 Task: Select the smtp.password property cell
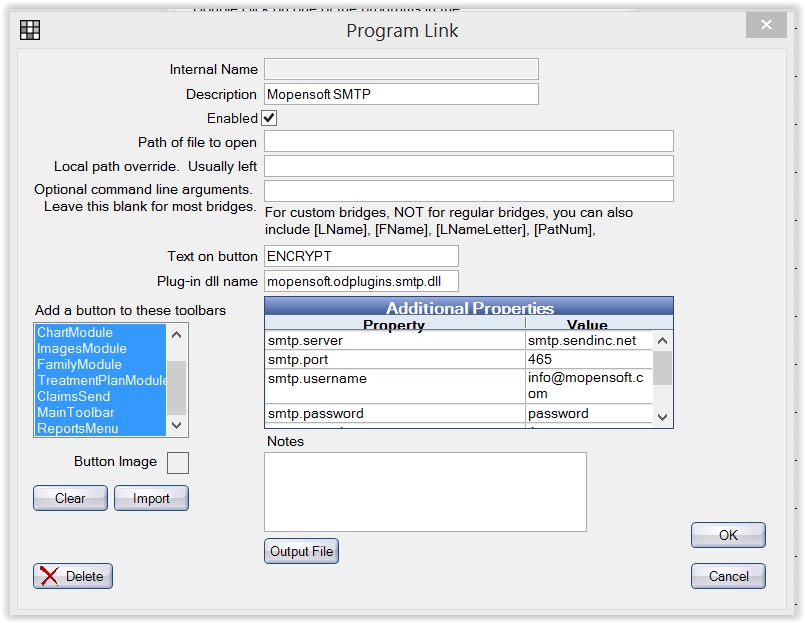pos(395,413)
